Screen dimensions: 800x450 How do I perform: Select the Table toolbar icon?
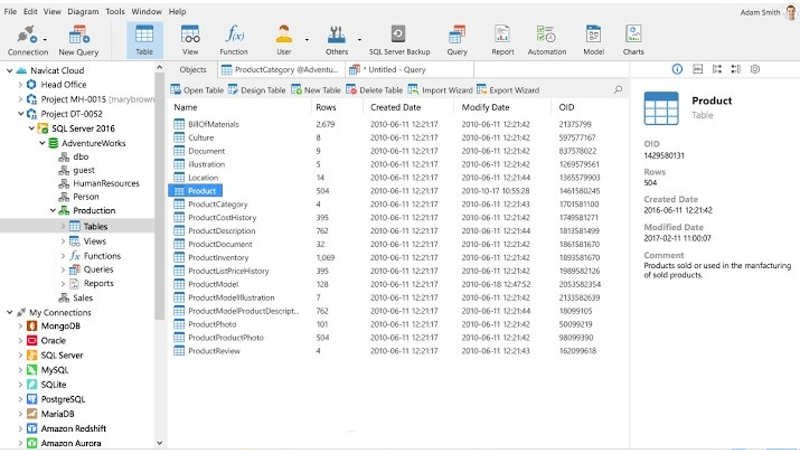[x=144, y=40]
